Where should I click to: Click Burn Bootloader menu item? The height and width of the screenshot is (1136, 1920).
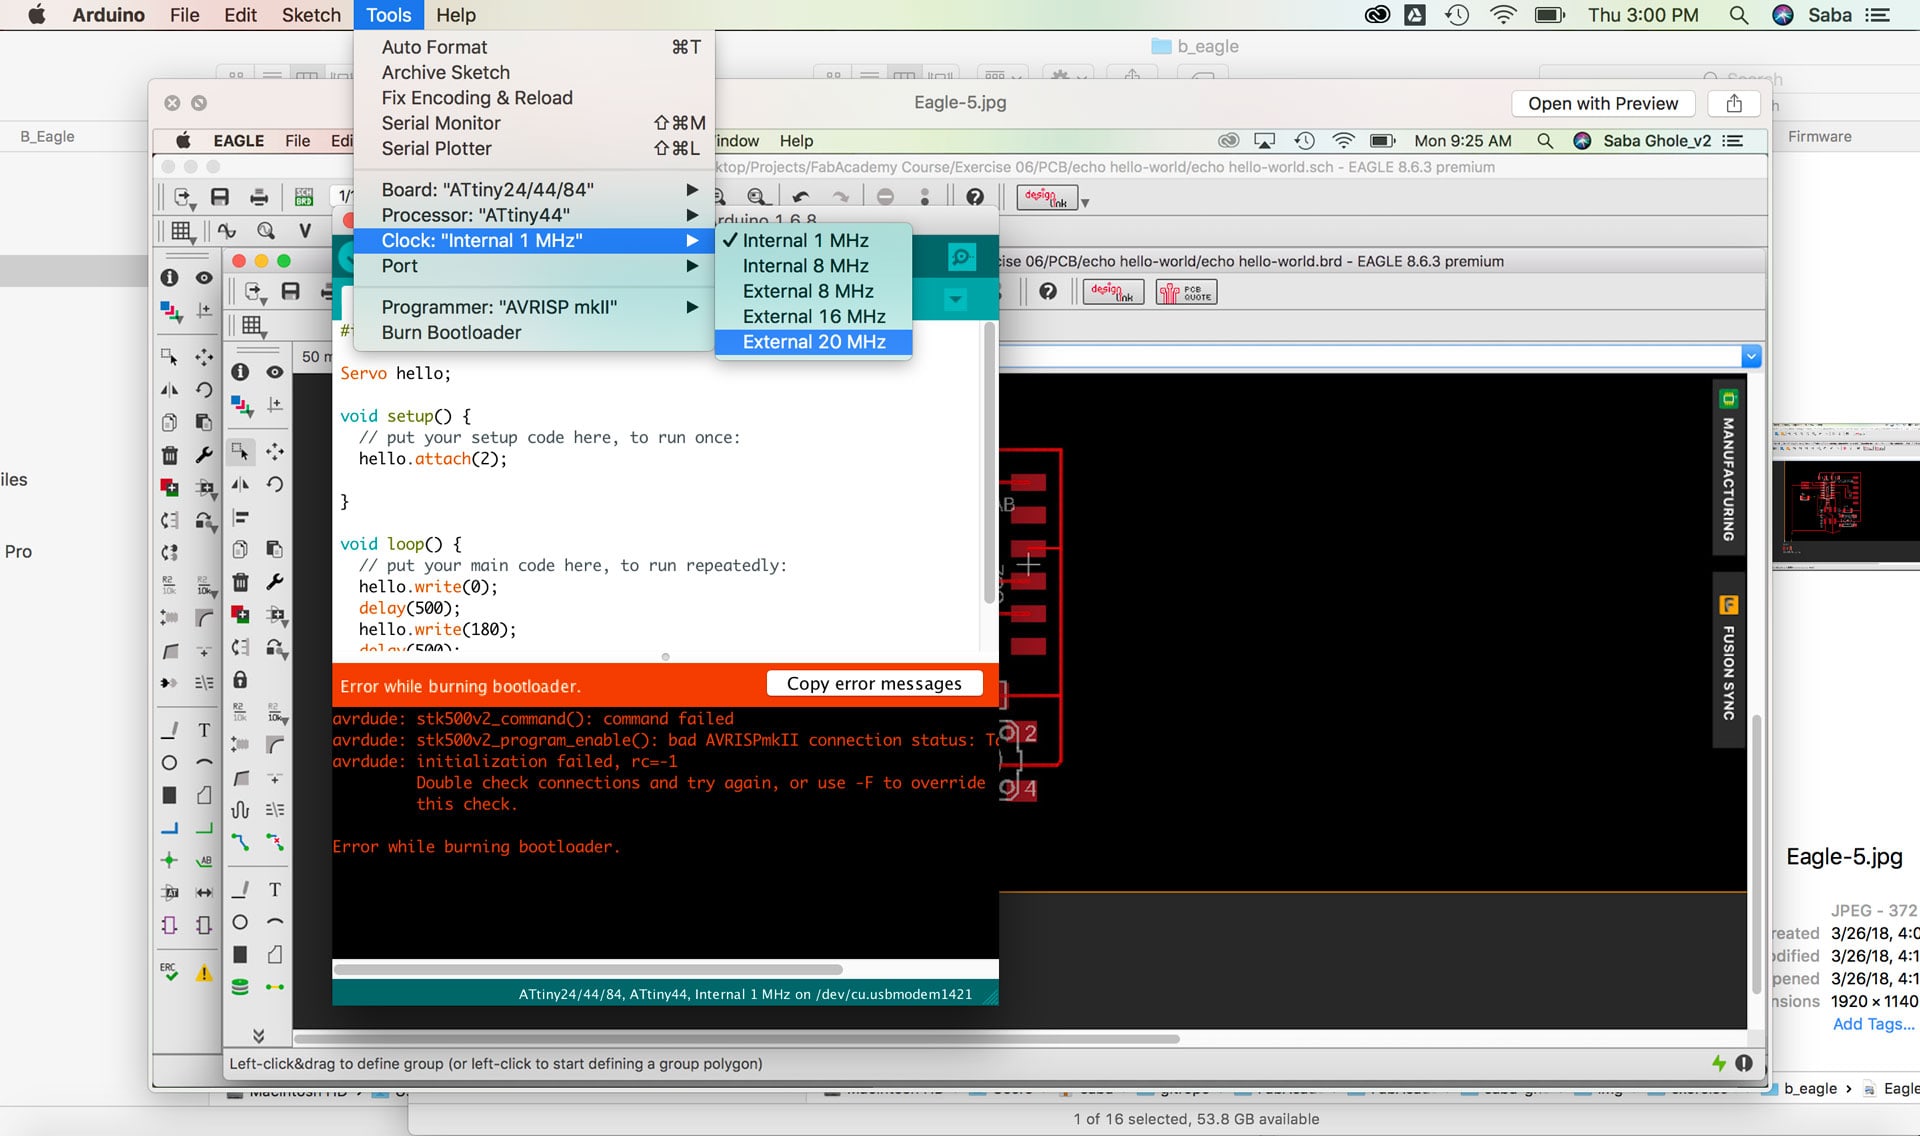pos(534,333)
